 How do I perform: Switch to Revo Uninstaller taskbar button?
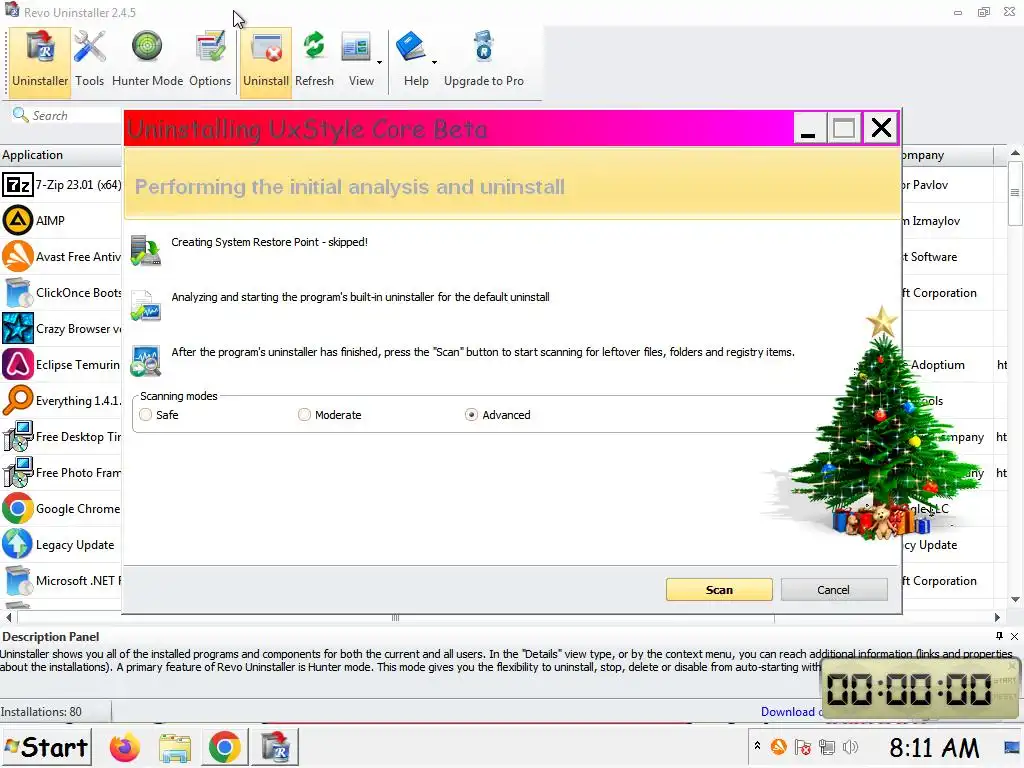click(x=275, y=748)
